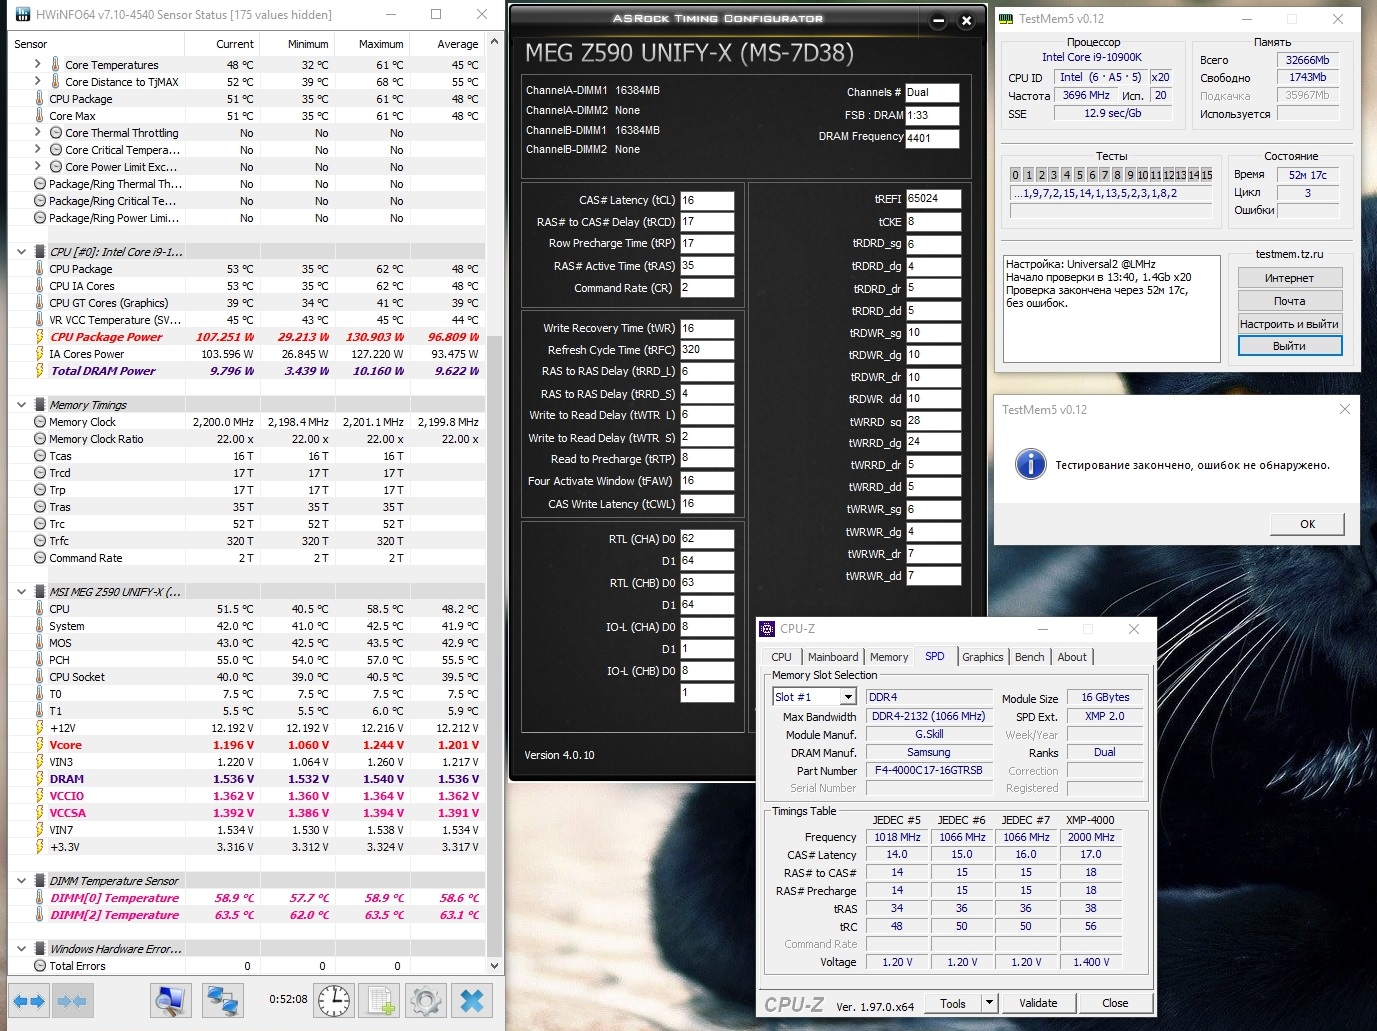Click the thermometer icon beside PCH
Screen dimensions: 1377x1031
(x=40, y=660)
